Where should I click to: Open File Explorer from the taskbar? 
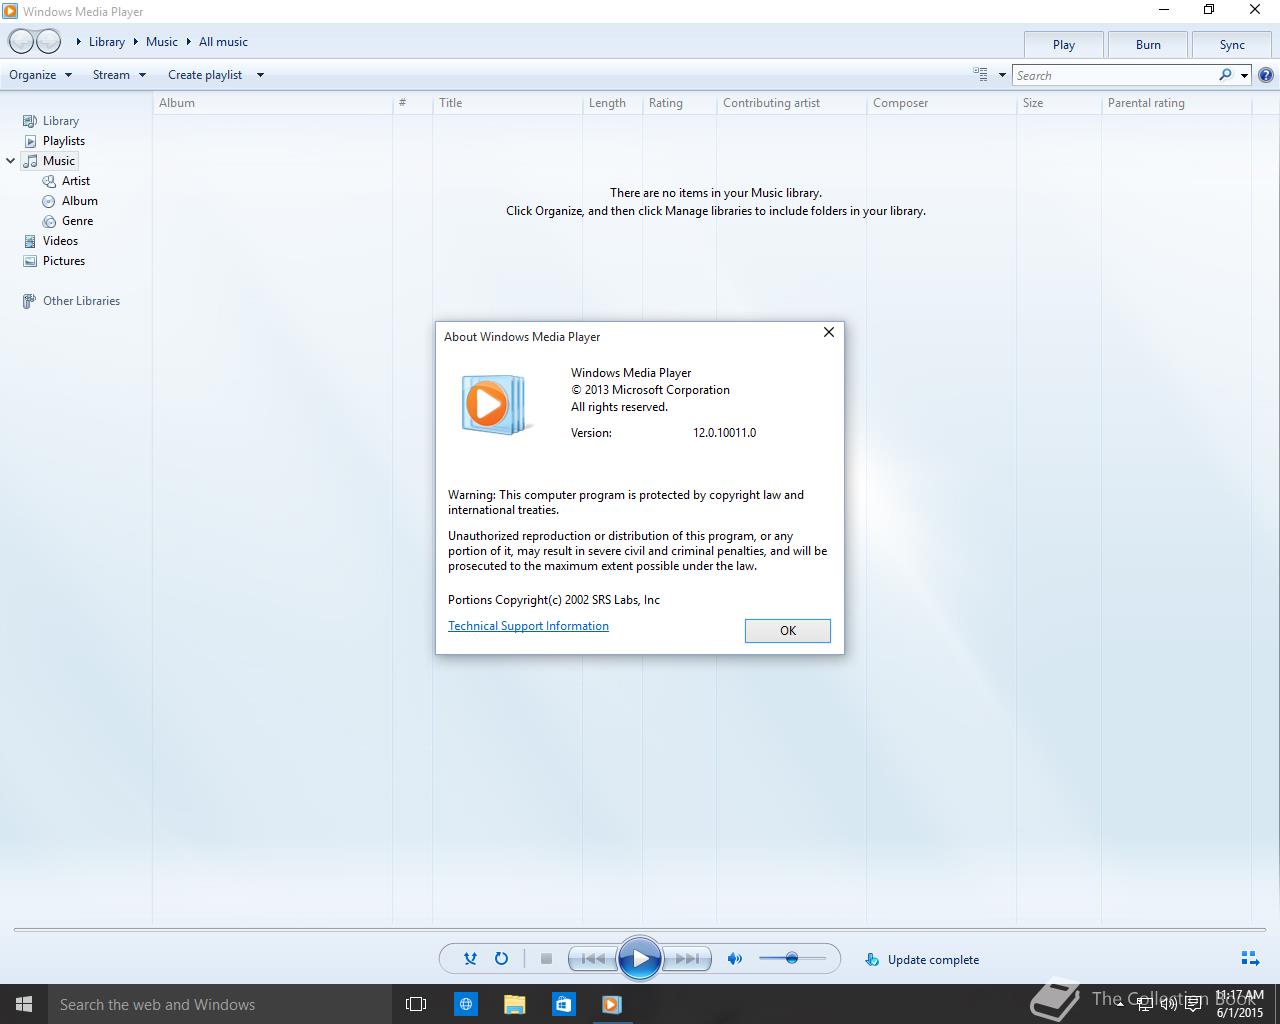[514, 1004]
